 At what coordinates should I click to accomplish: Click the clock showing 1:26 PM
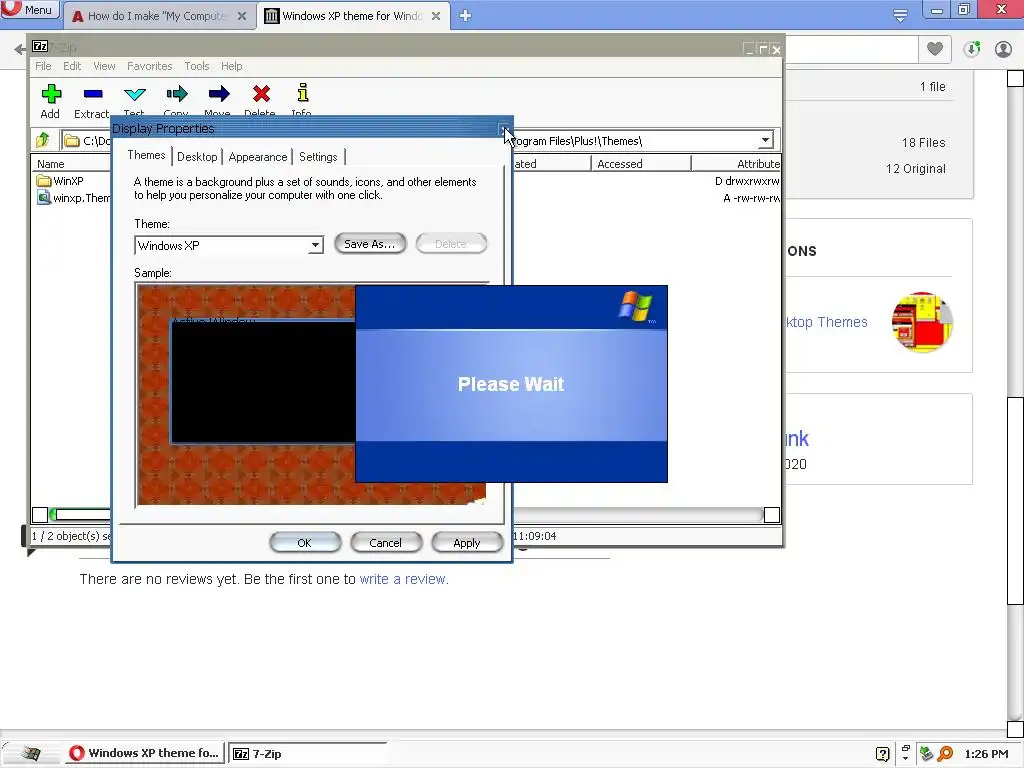(986, 754)
